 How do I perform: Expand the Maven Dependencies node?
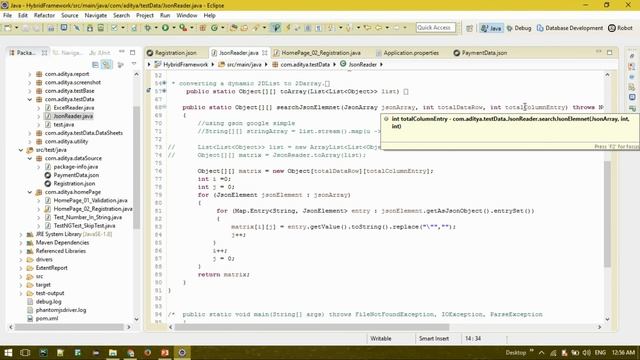click(x=21, y=243)
